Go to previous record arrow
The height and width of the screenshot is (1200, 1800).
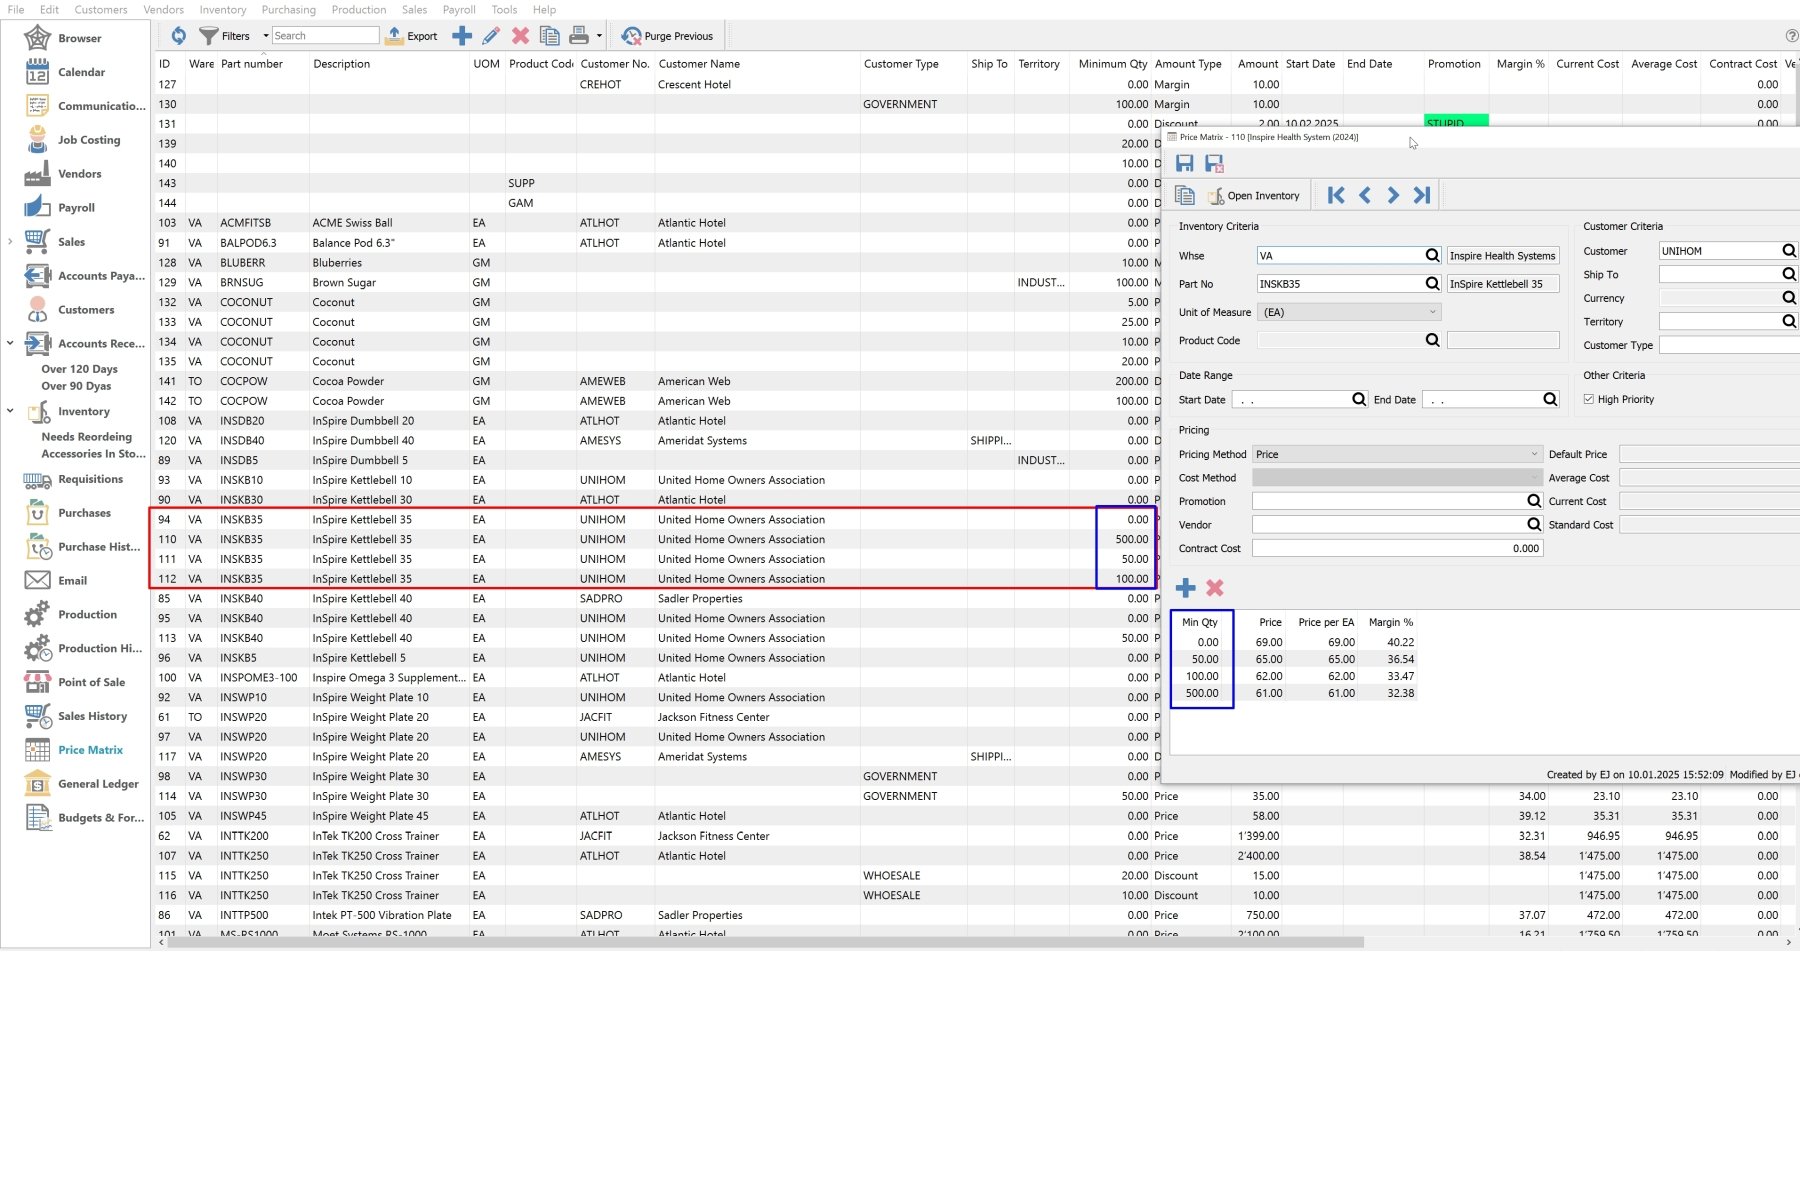coord(1365,195)
